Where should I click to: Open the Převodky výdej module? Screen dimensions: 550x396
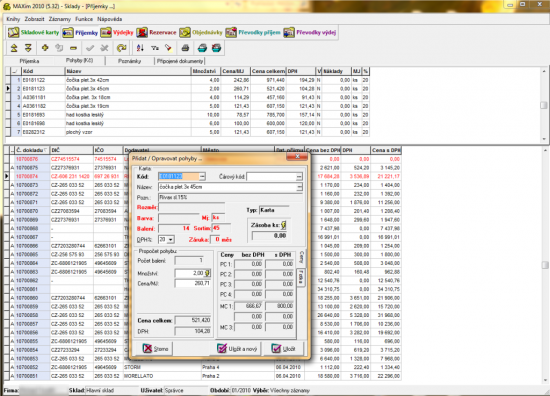pyautogui.click(x=310, y=33)
